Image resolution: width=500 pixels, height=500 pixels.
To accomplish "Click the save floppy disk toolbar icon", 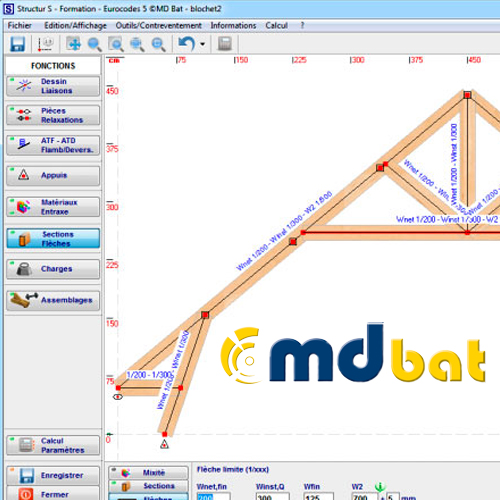I will tap(18, 44).
